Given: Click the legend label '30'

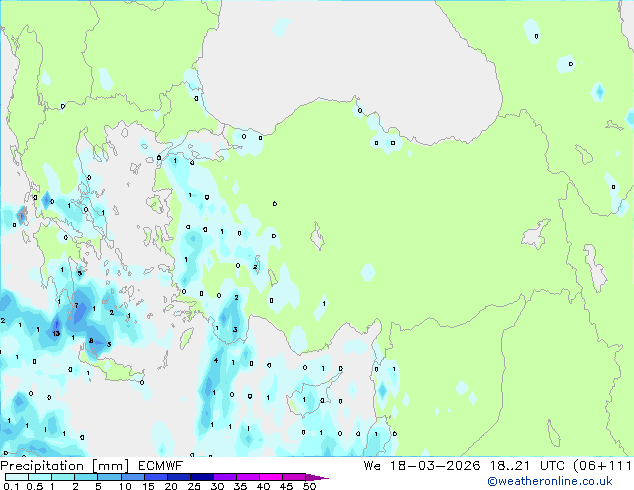Looking at the screenshot, I should tap(217, 486).
